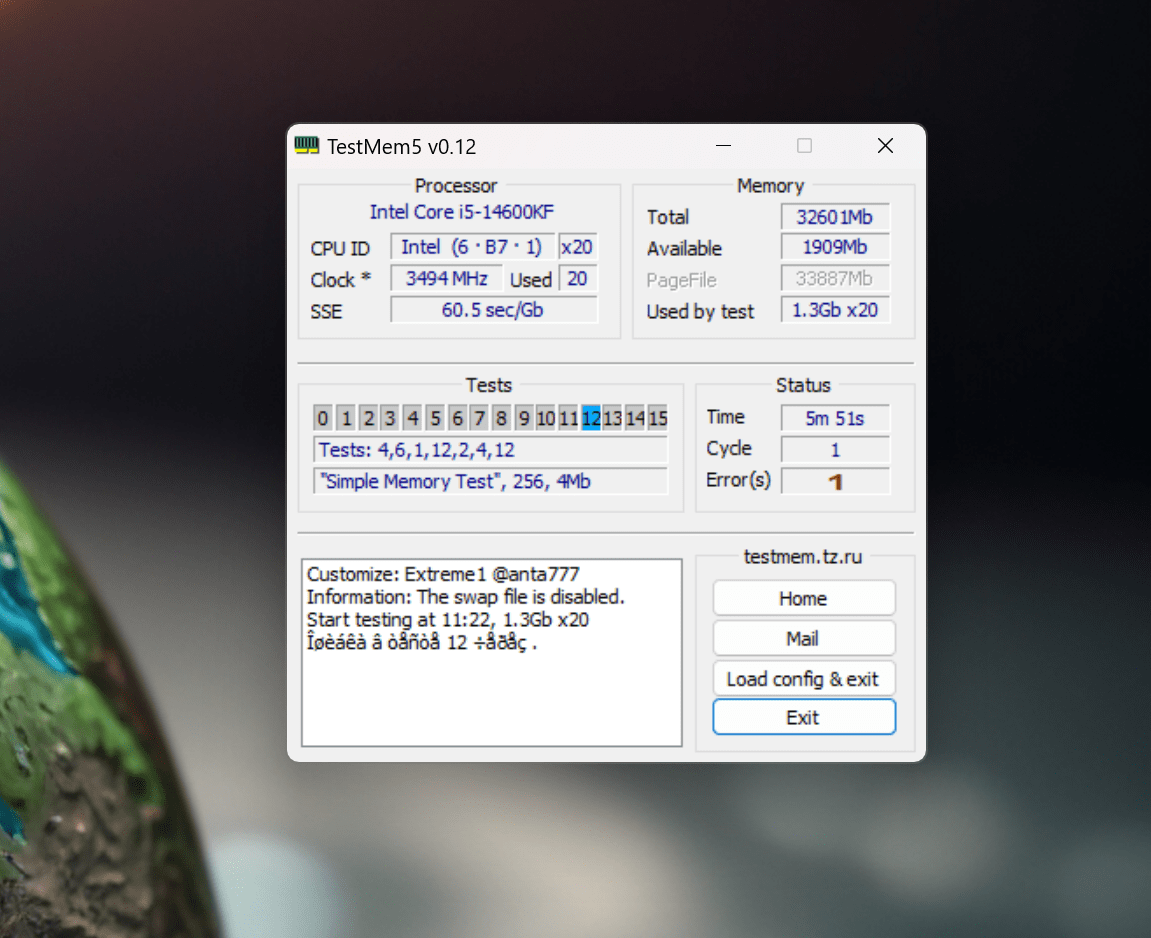Click the Used by test 1.3Gb x20 value
Viewport: 1151px width, 938px height.
coord(835,310)
